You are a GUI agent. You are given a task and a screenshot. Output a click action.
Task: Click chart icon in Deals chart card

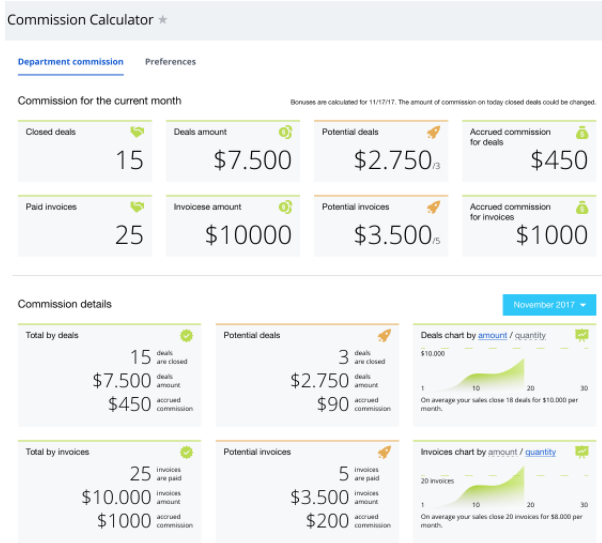tap(582, 335)
